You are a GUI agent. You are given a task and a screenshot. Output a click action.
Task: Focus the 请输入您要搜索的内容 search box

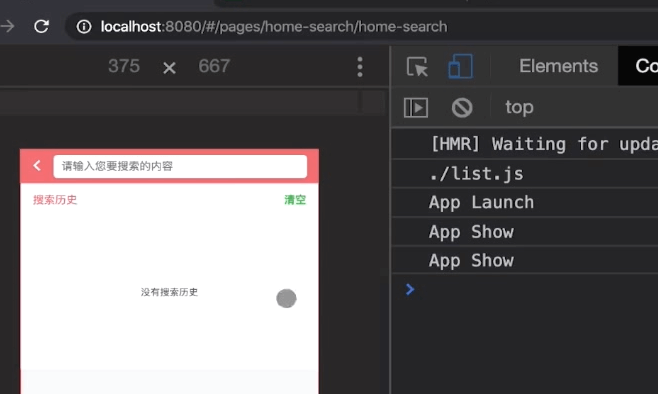(x=180, y=166)
